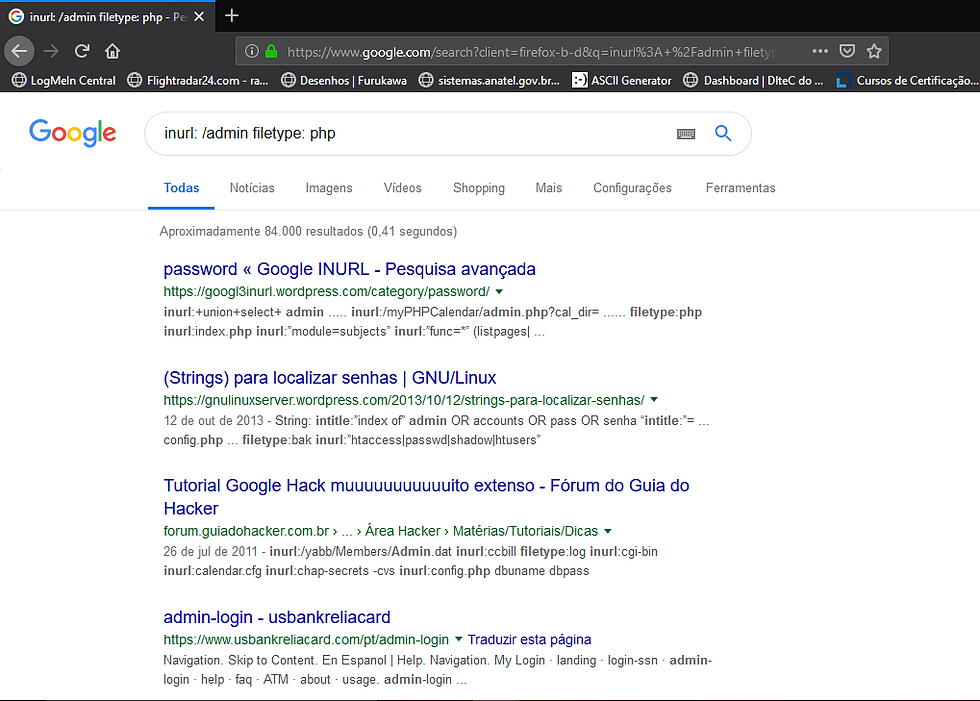Click the googl3inurl.wordpress.com green URL

tap(326, 292)
